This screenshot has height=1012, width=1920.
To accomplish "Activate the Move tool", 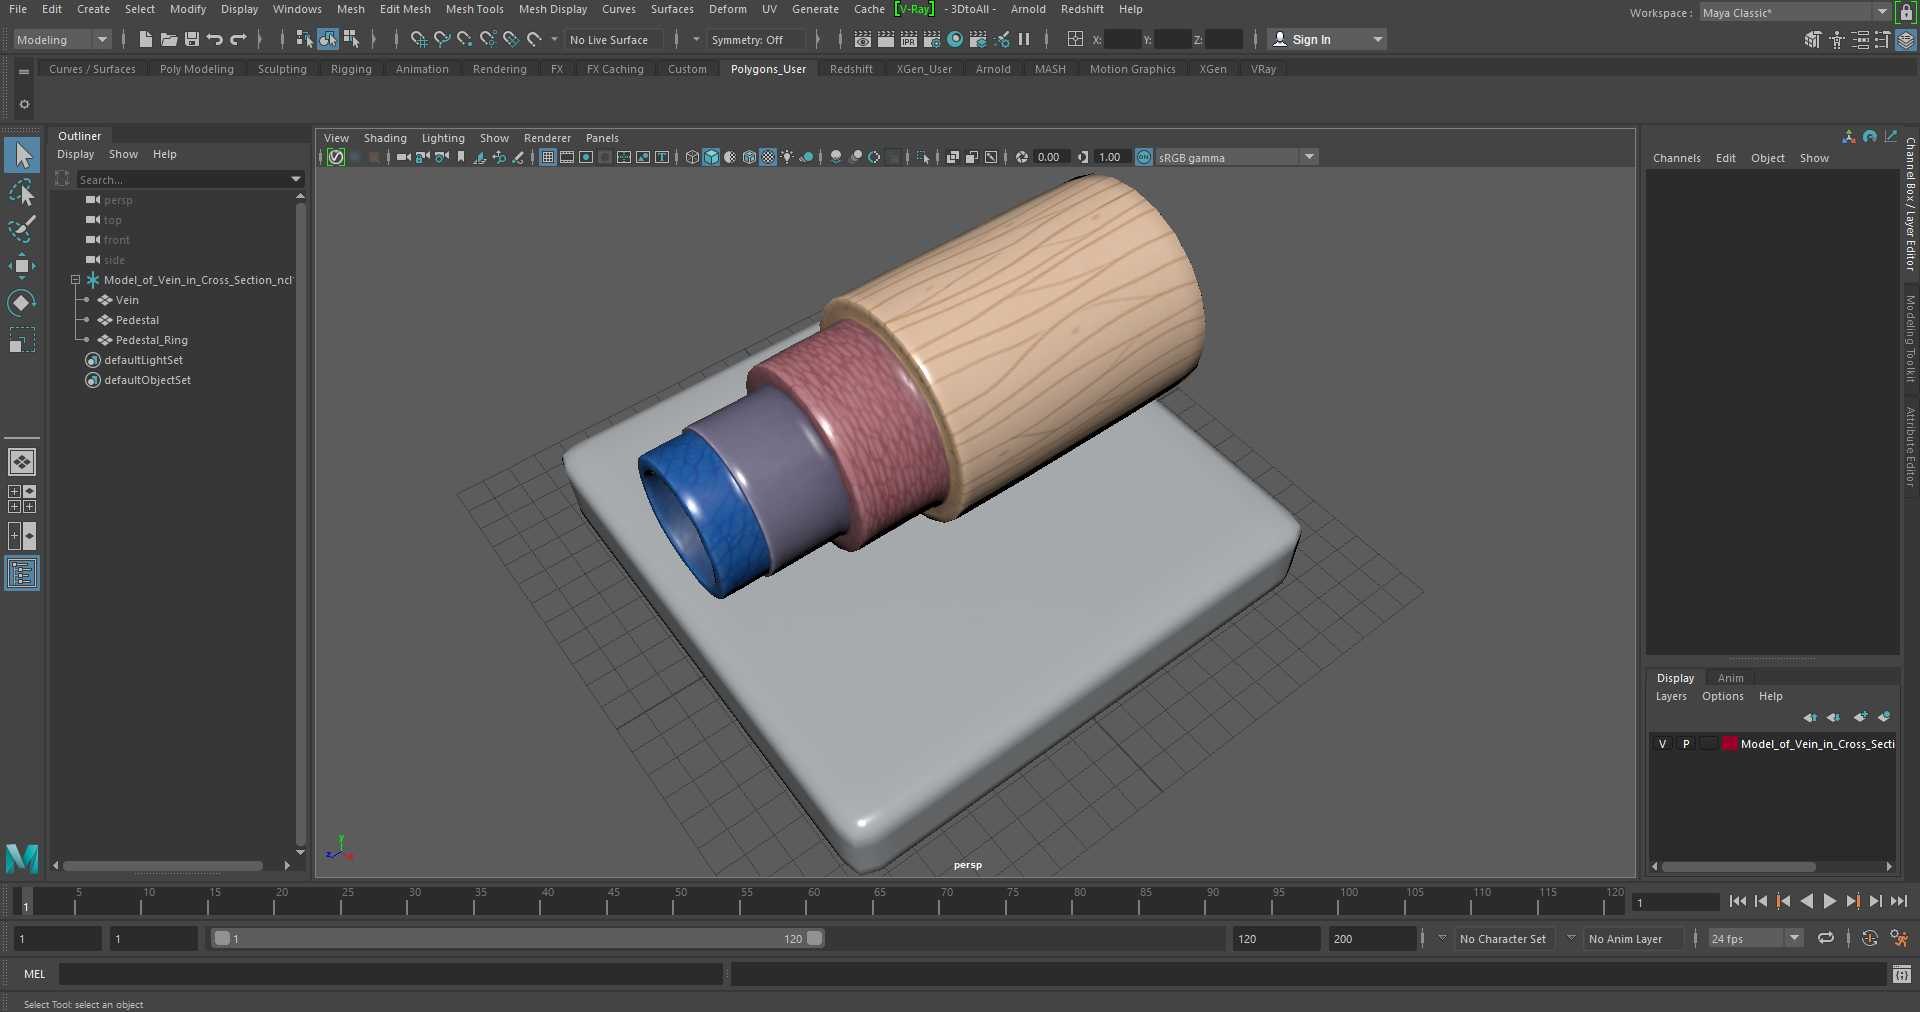I will pos(22,265).
